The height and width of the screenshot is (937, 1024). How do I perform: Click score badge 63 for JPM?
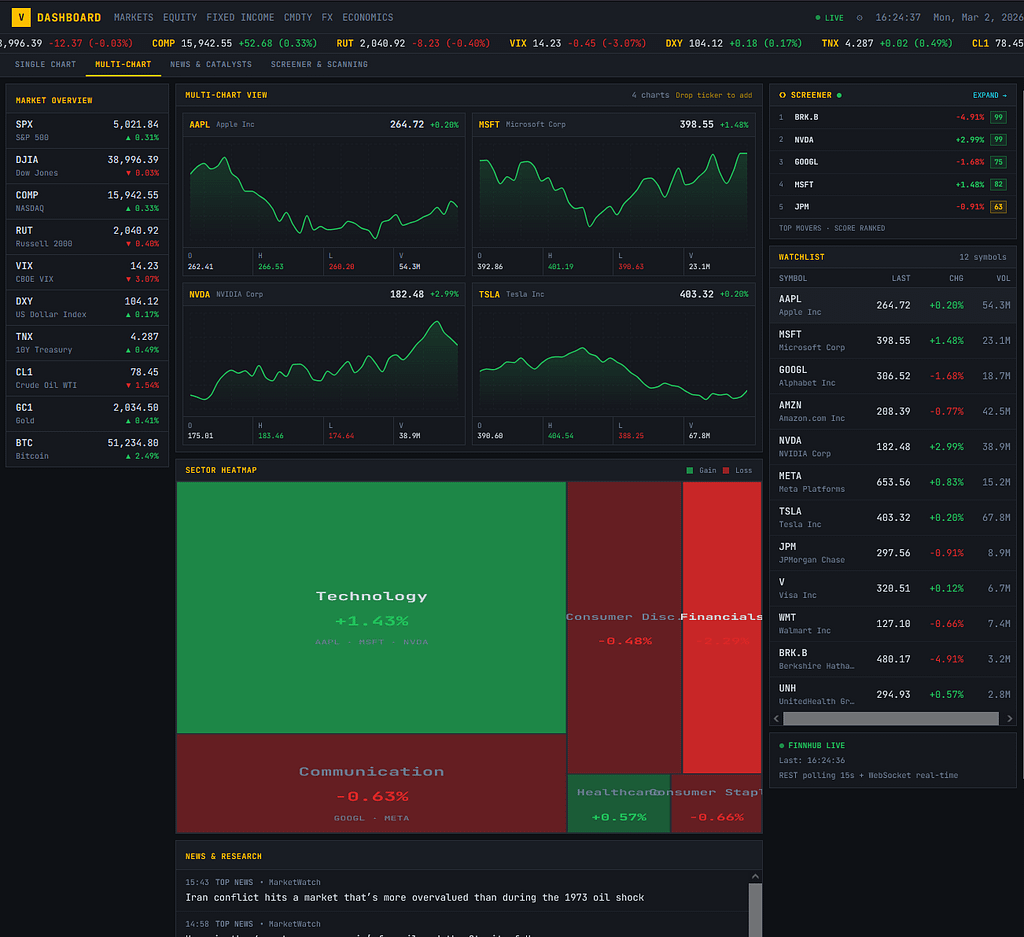coord(998,207)
